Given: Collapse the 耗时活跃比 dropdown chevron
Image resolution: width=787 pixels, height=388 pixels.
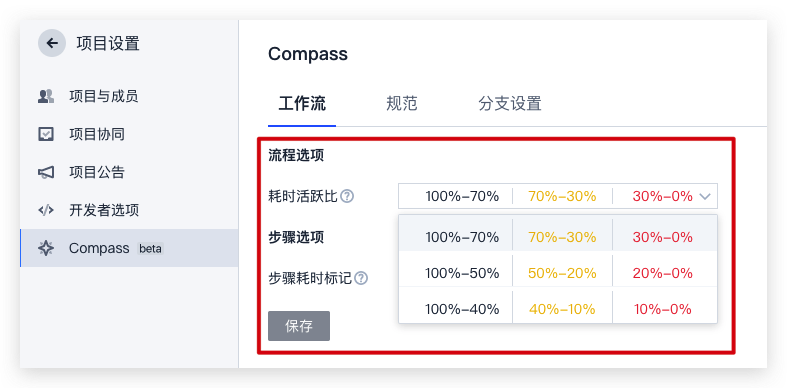Looking at the screenshot, I should pos(705,196).
